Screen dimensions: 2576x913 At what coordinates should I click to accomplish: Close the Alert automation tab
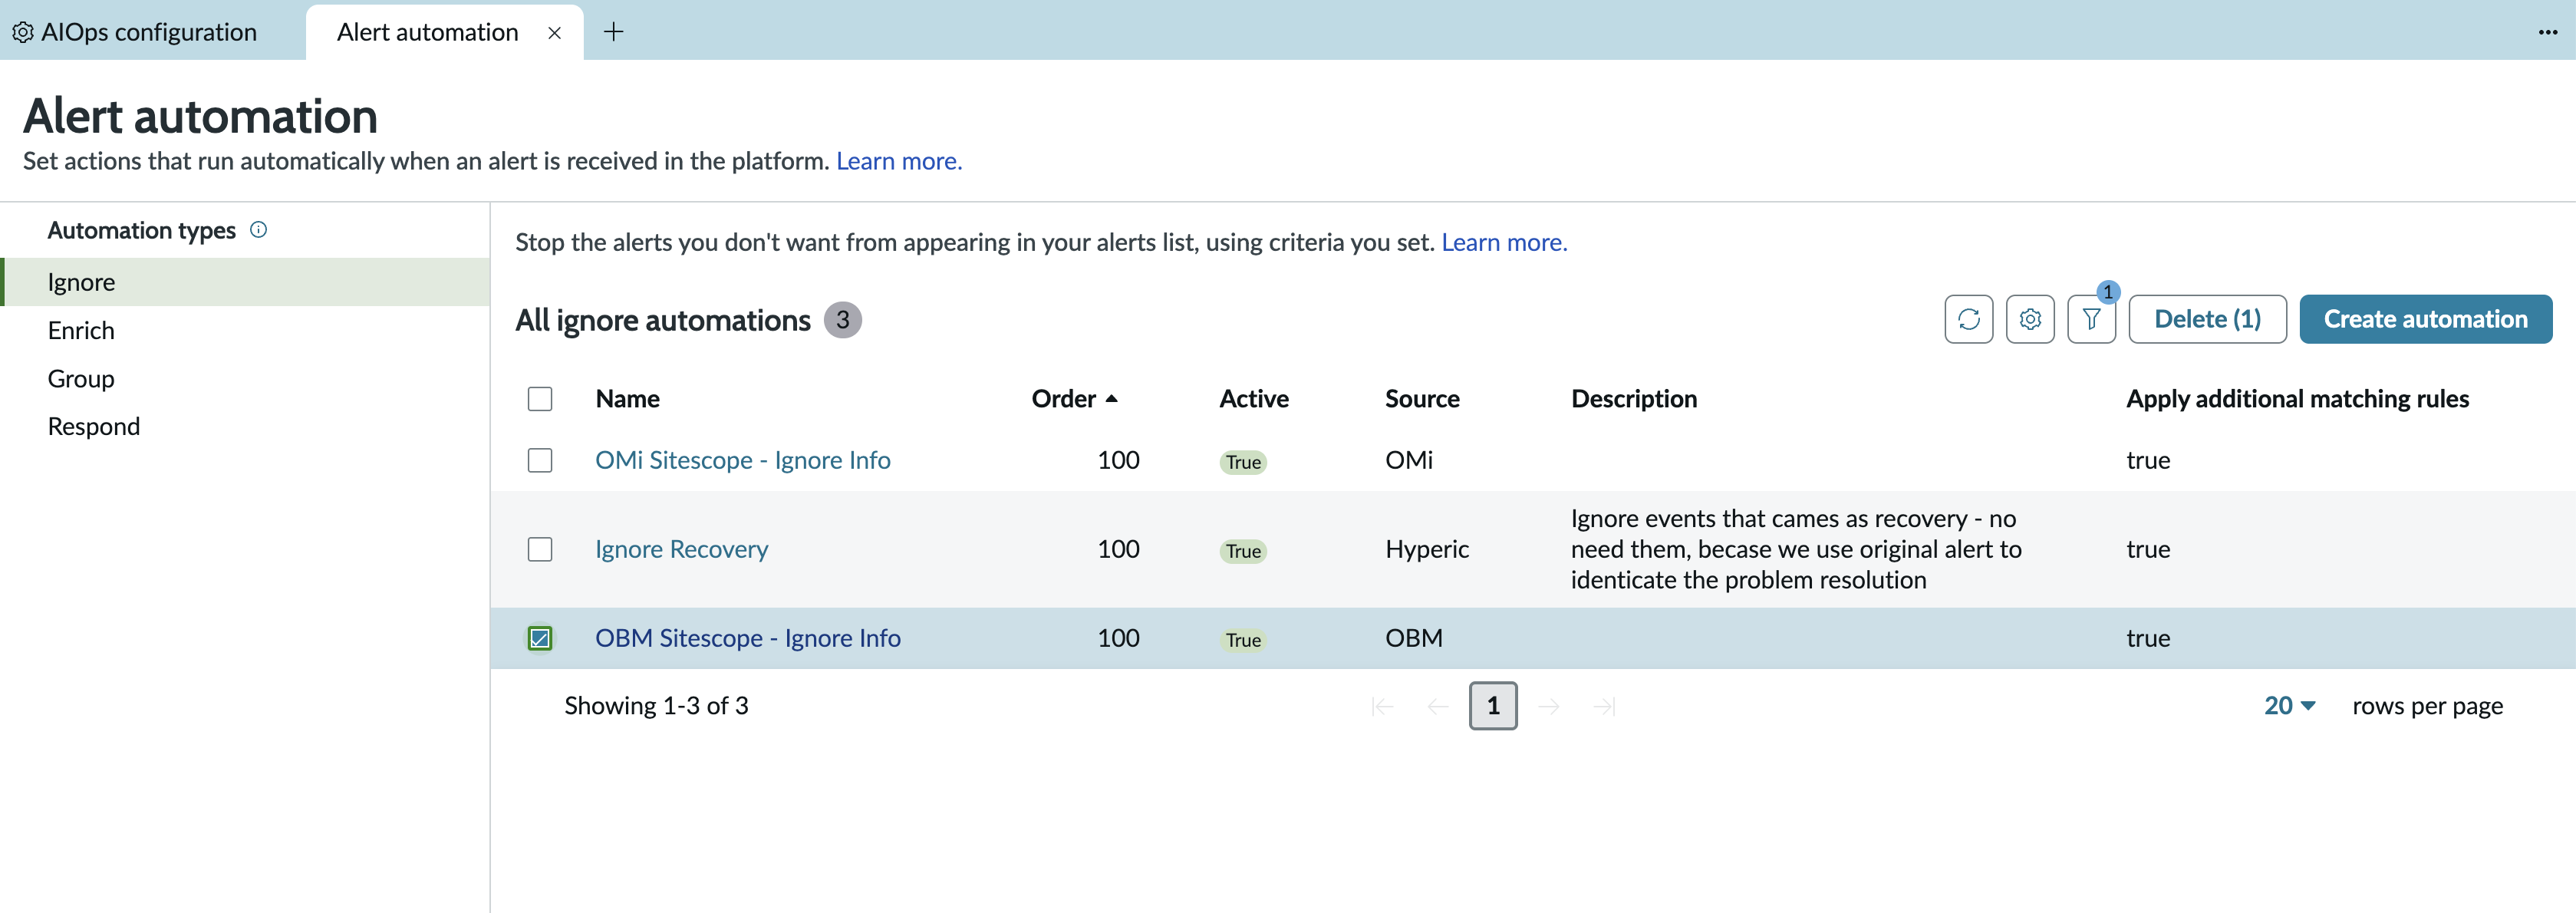(x=555, y=33)
